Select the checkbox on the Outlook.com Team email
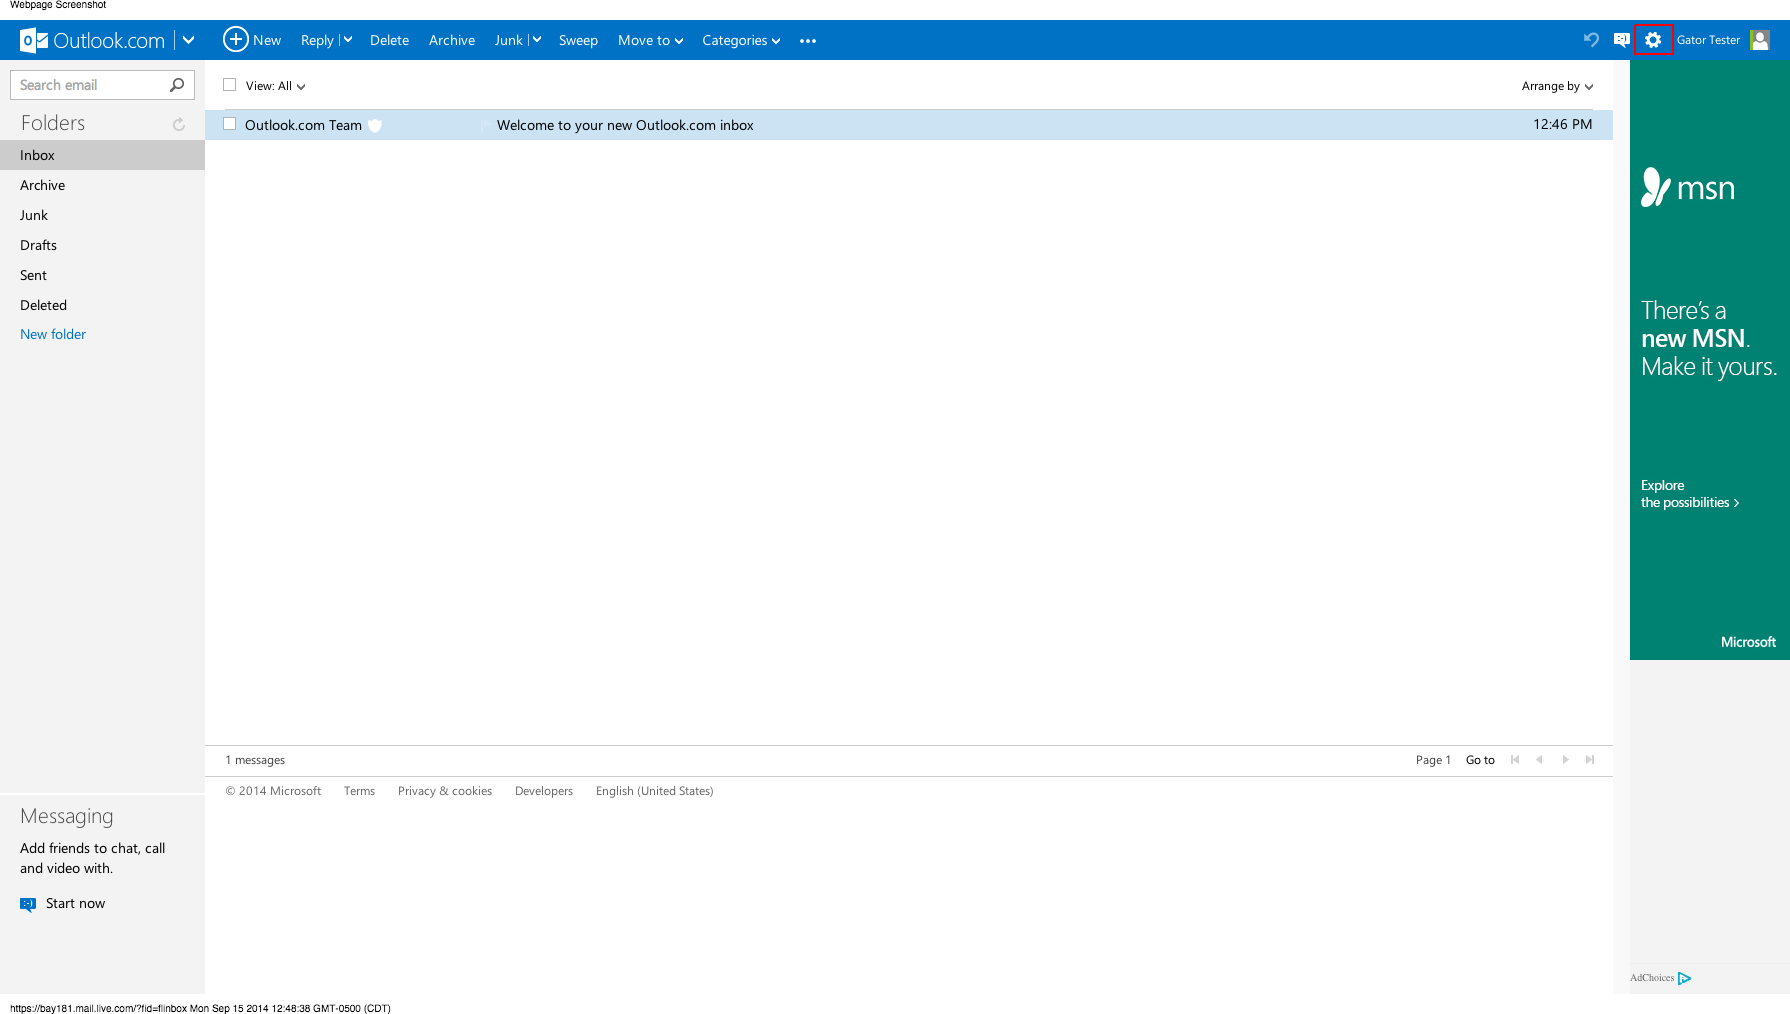Image resolution: width=1790 pixels, height=1014 pixels. point(229,124)
